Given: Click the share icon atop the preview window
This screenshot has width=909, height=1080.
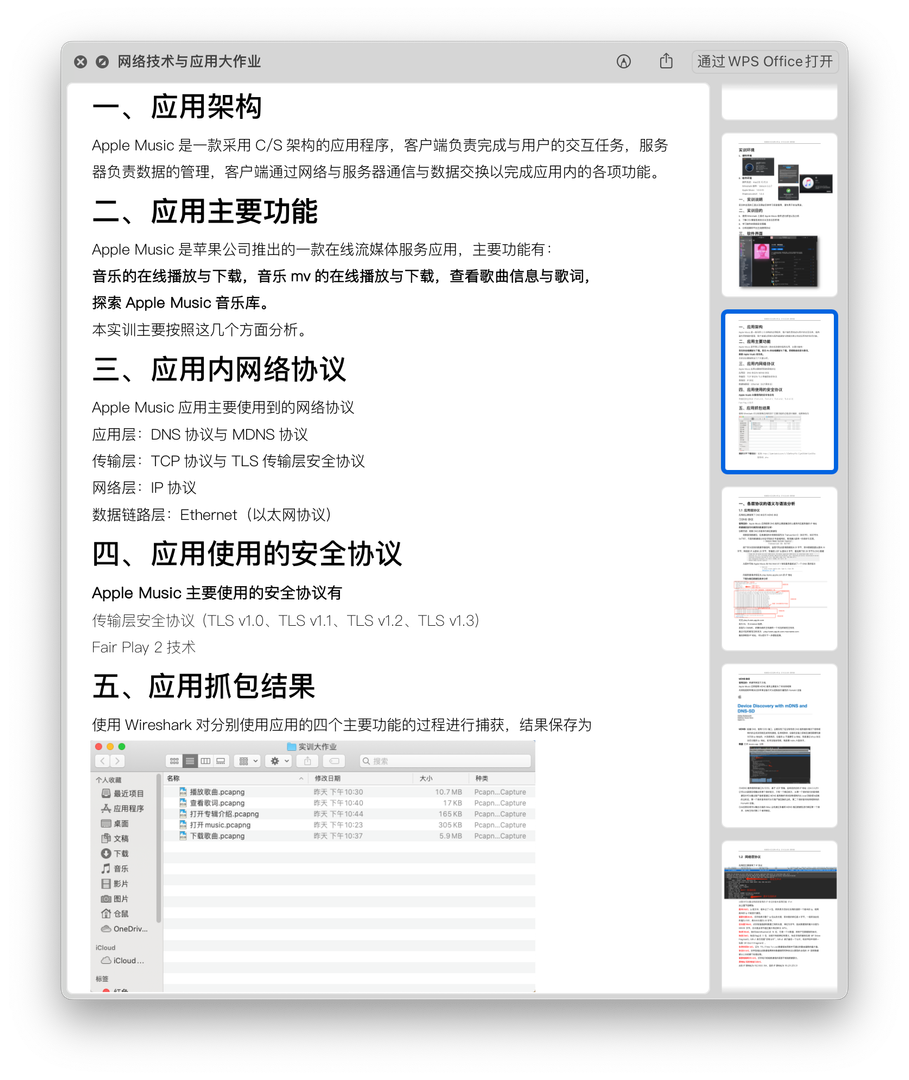Looking at the screenshot, I should [665, 61].
